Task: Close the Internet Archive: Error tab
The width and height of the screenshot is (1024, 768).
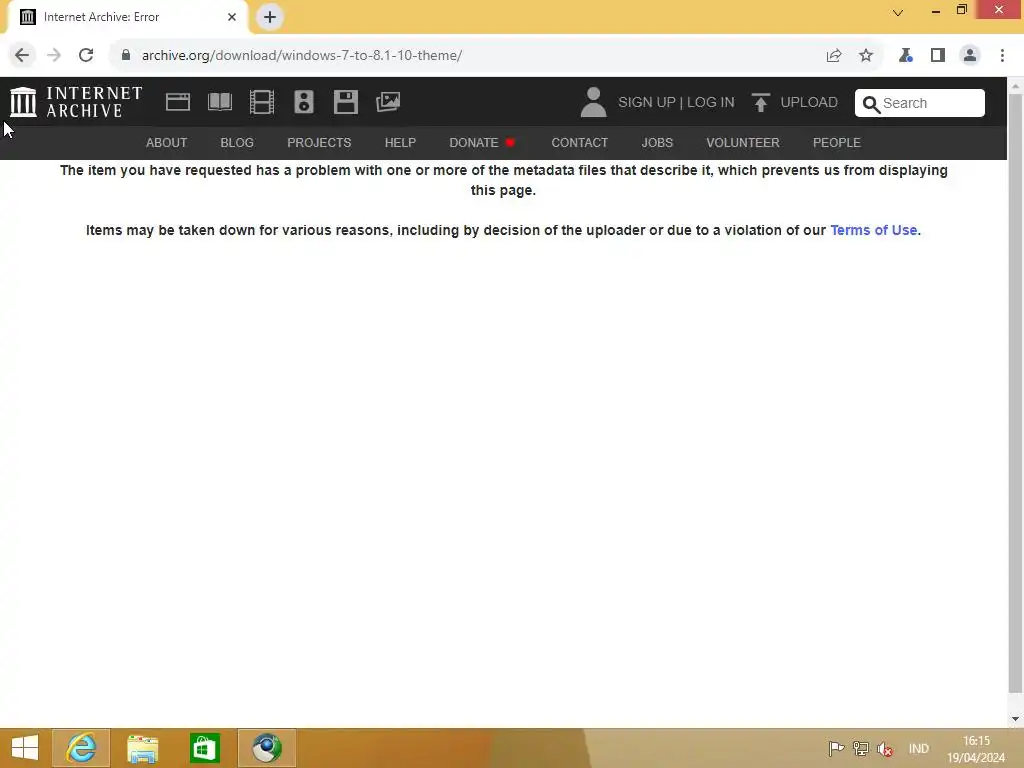Action: 232,17
